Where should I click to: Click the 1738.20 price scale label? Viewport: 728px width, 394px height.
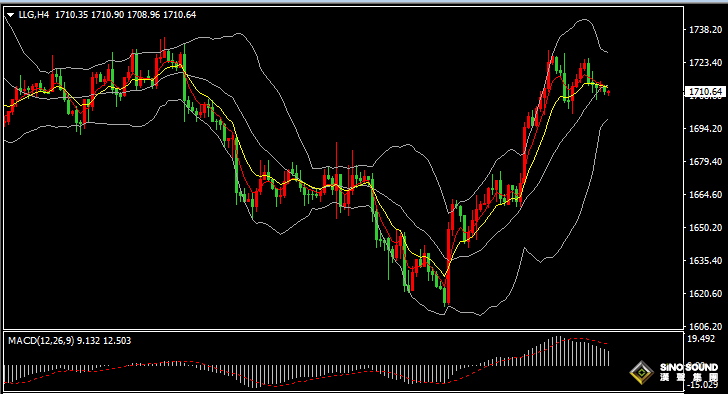[705, 30]
